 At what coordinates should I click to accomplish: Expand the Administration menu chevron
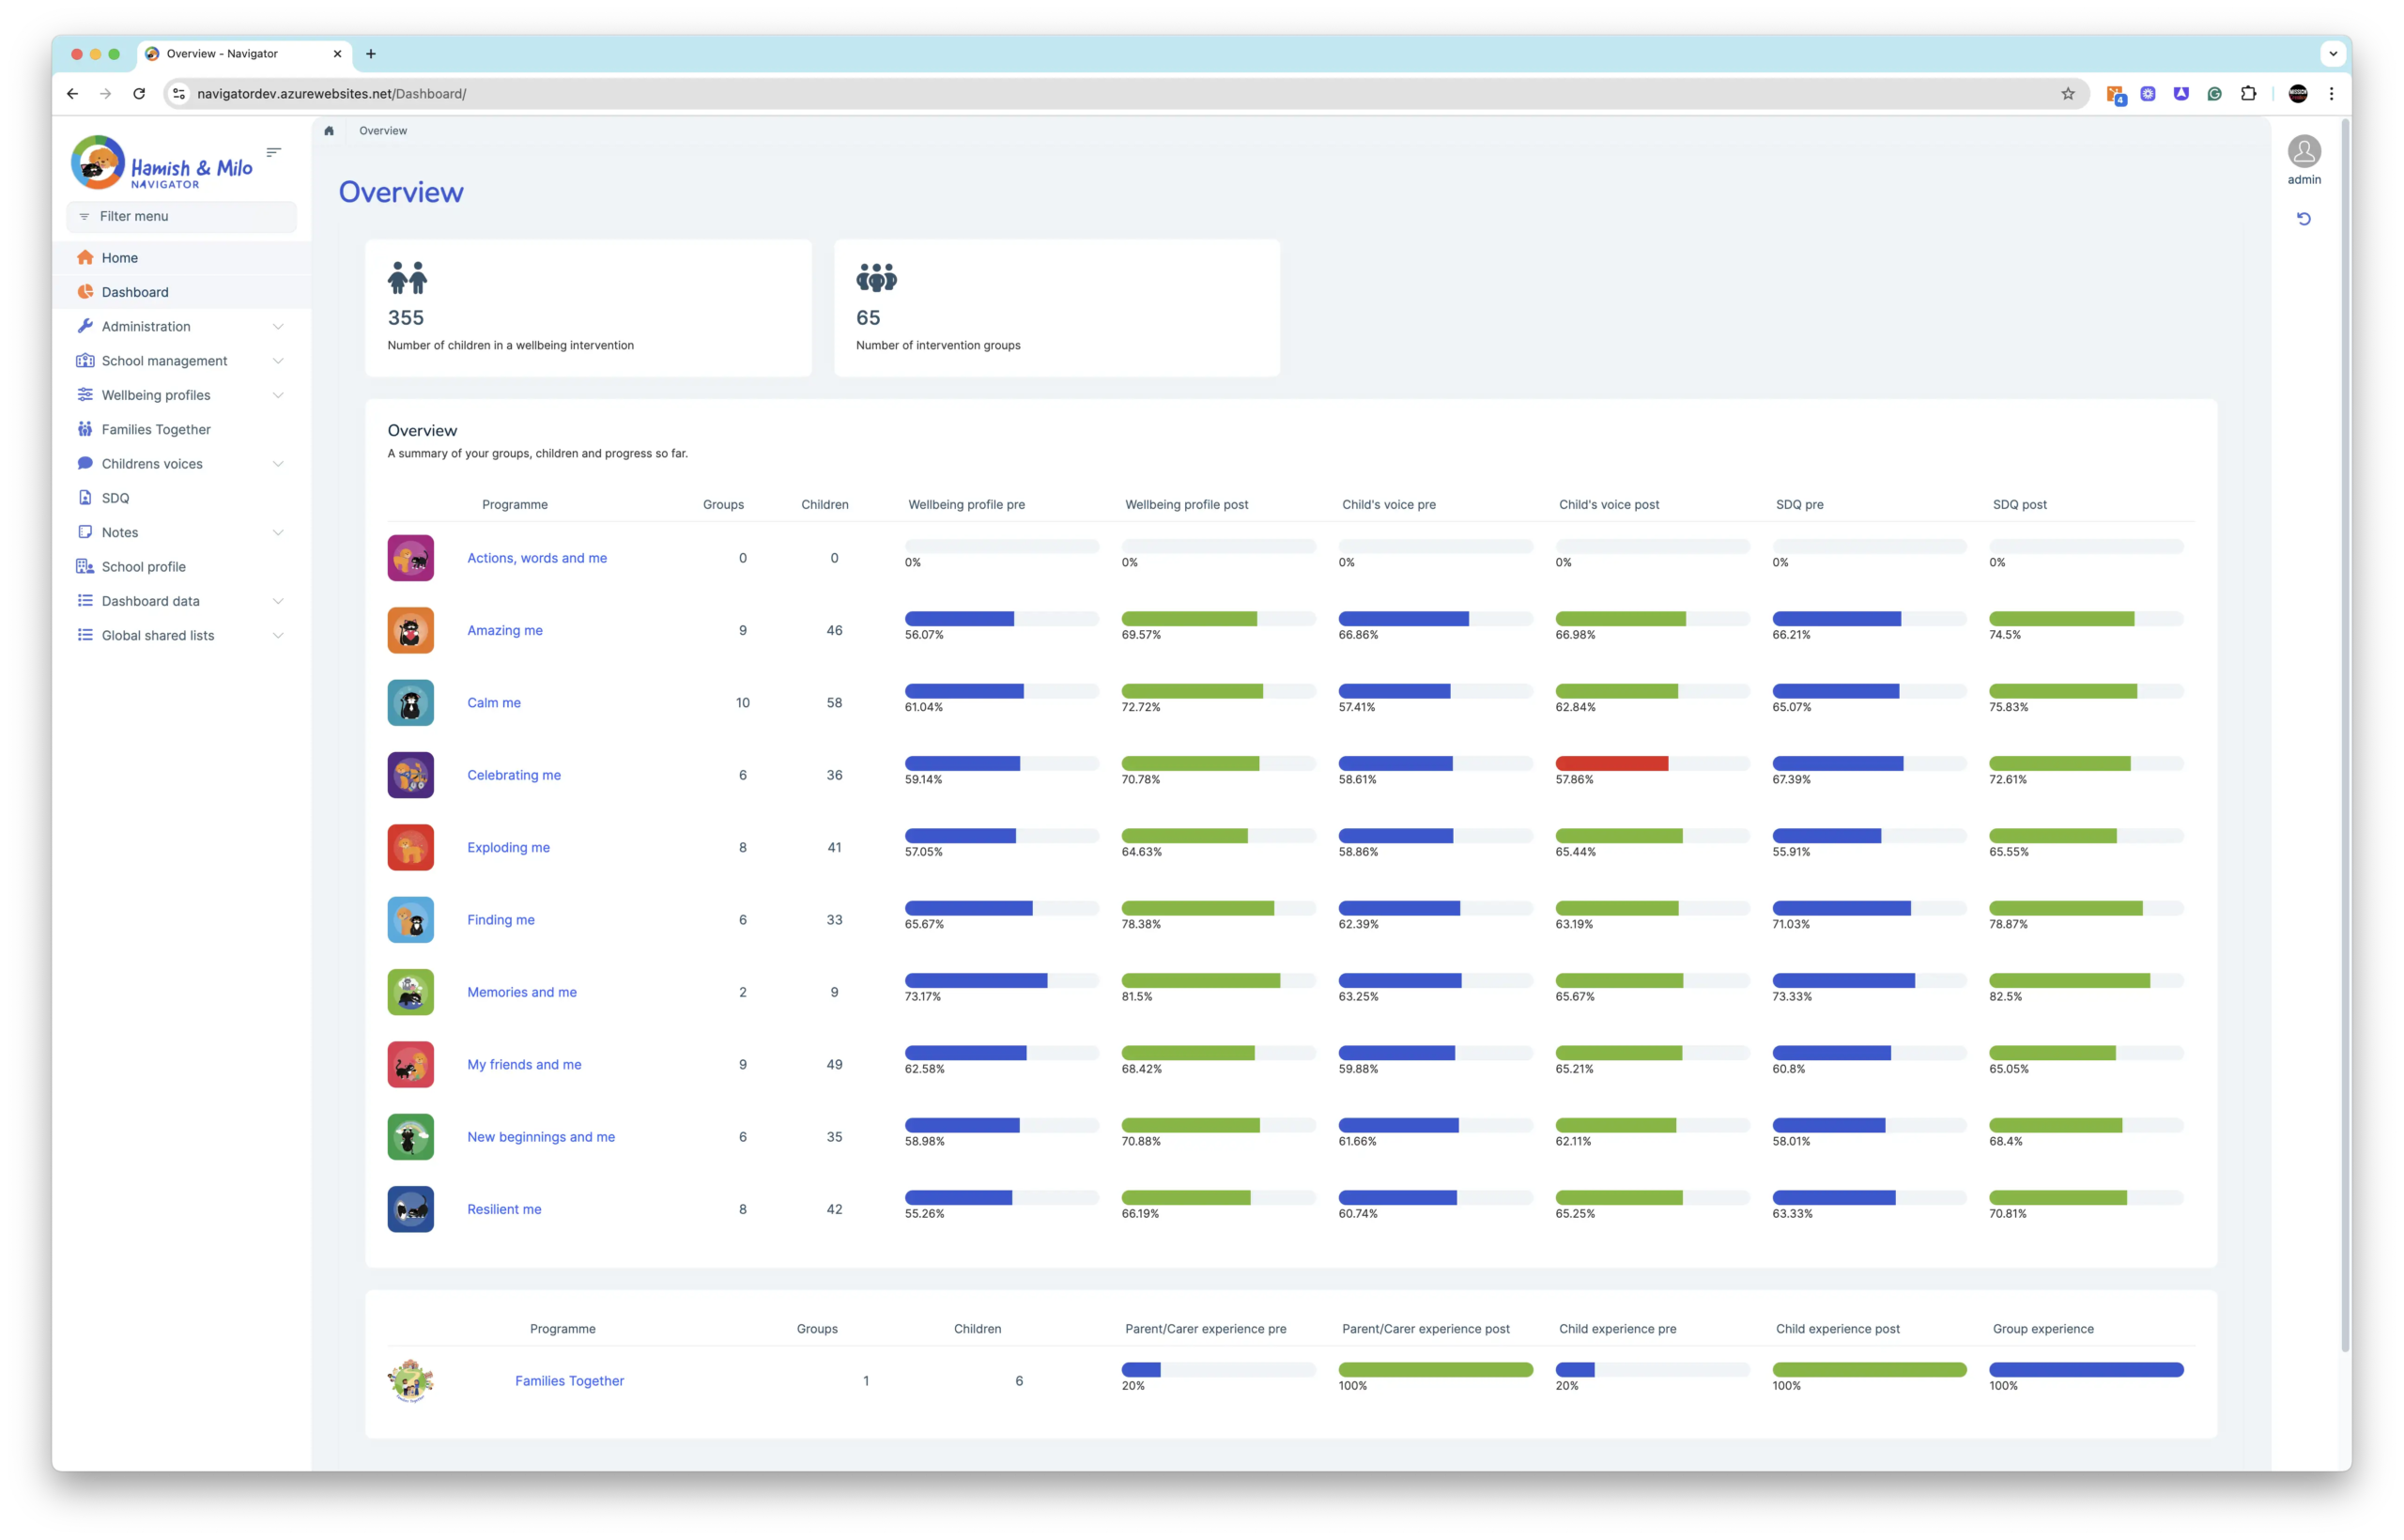pos(278,327)
